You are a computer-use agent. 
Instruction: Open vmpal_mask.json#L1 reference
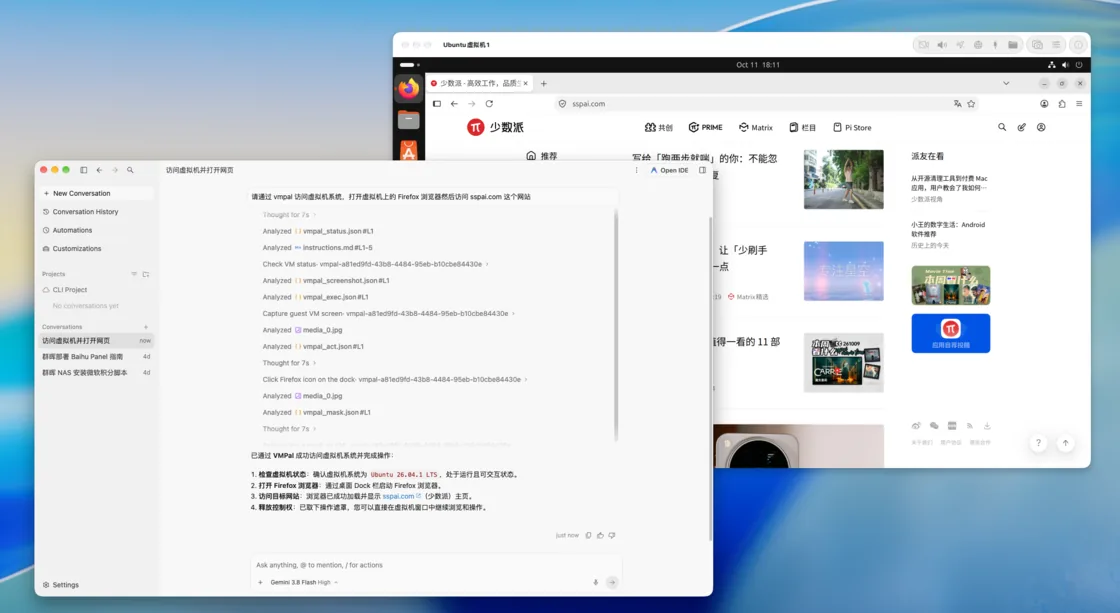pos(336,413)
